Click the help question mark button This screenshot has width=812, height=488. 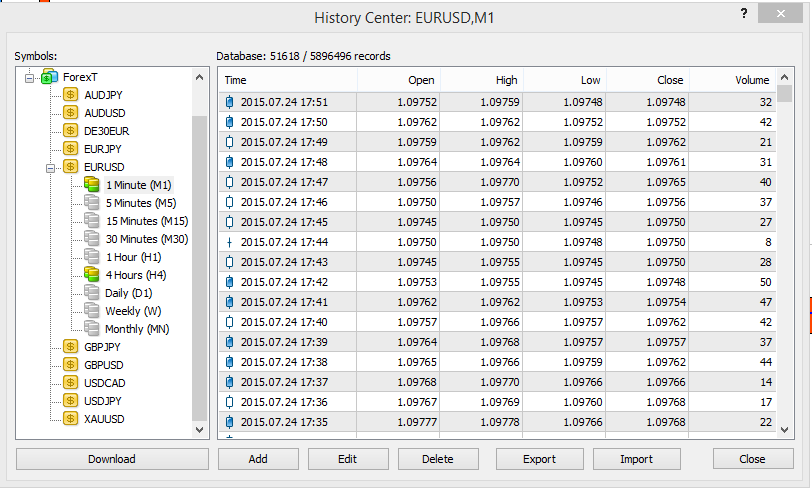743,13
